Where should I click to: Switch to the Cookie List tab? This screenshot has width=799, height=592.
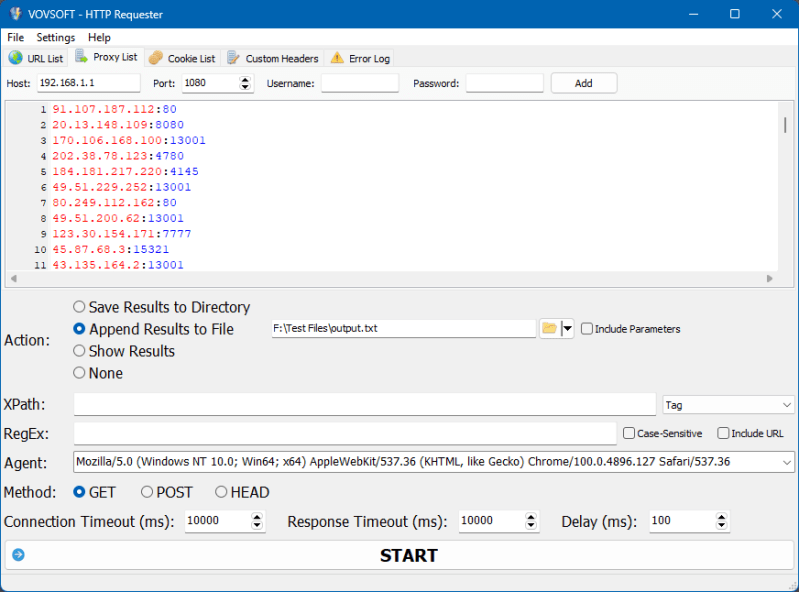[182, 58]
